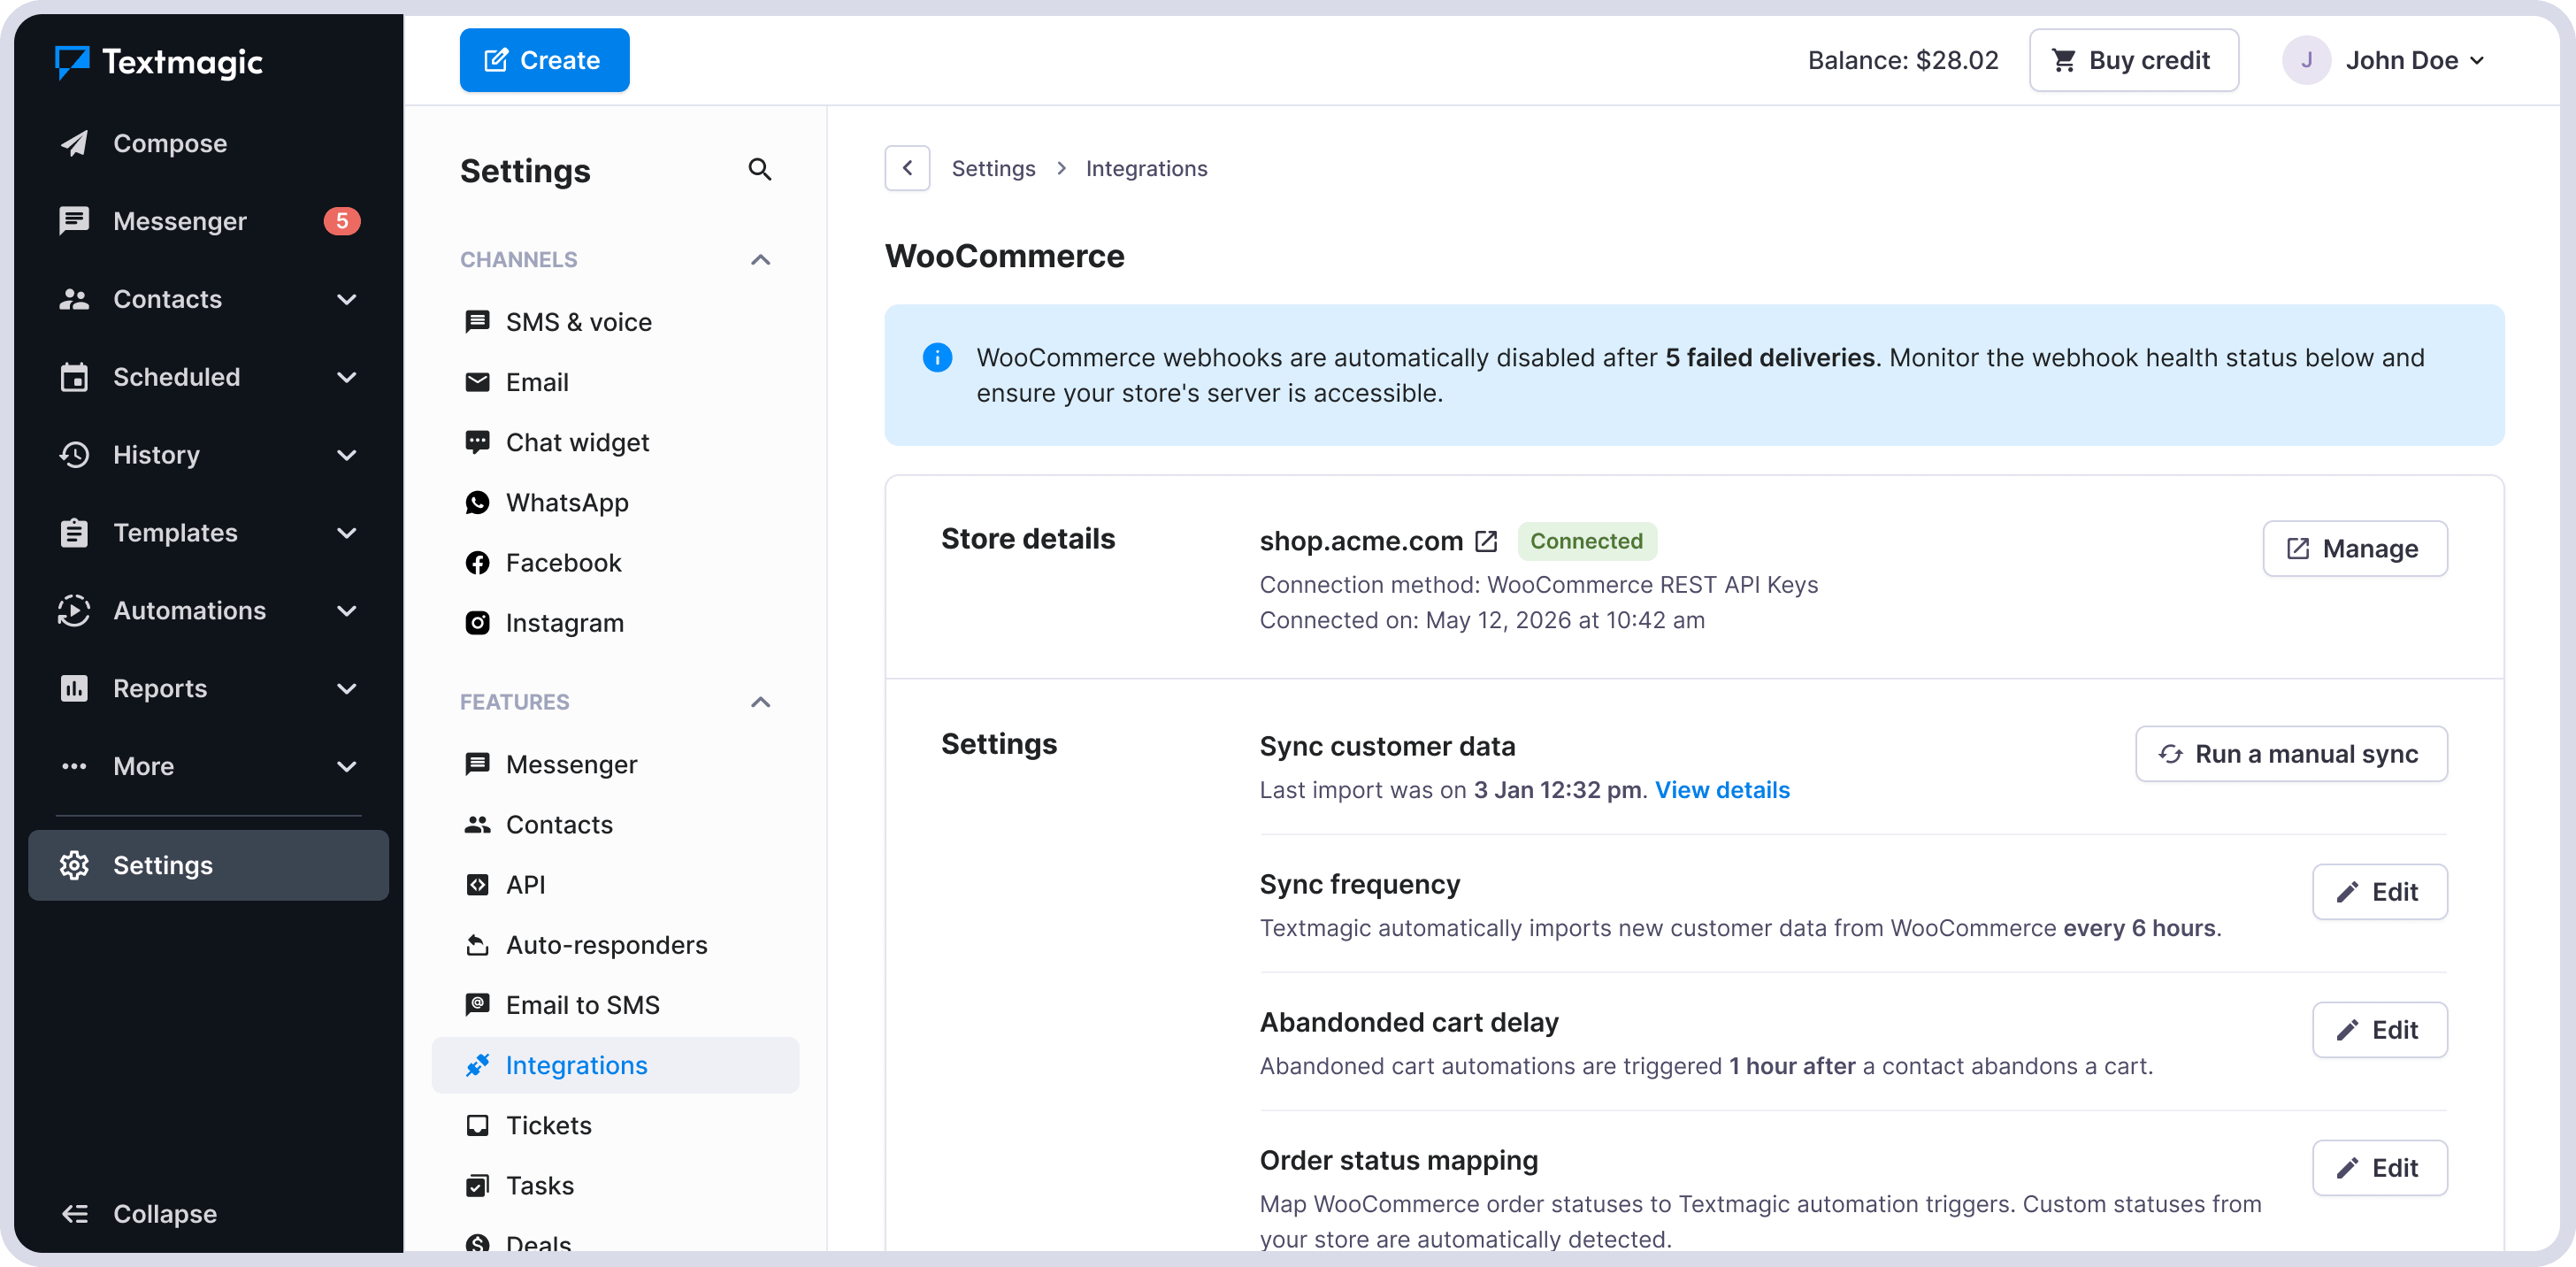Viewport: 2576px width, 1267px height.
Task: Go back using breadcrumb arrow button
Action: tap(907, 168)
